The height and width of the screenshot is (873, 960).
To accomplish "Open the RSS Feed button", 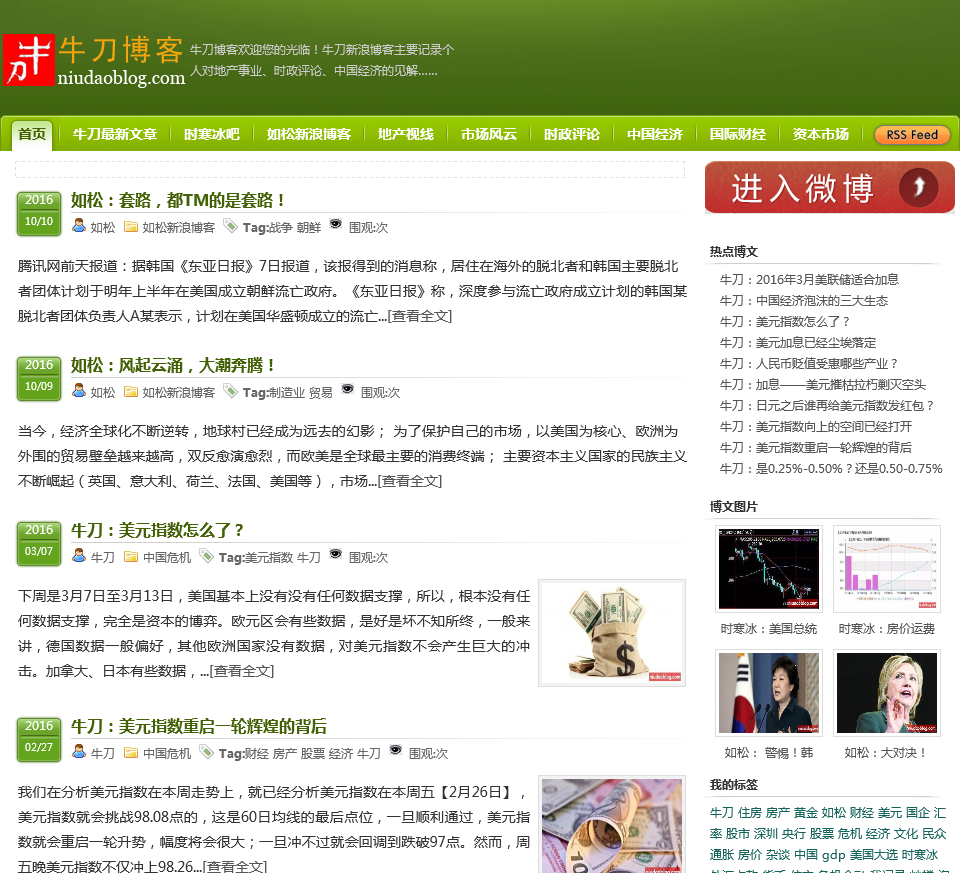I will pos(912,135).
